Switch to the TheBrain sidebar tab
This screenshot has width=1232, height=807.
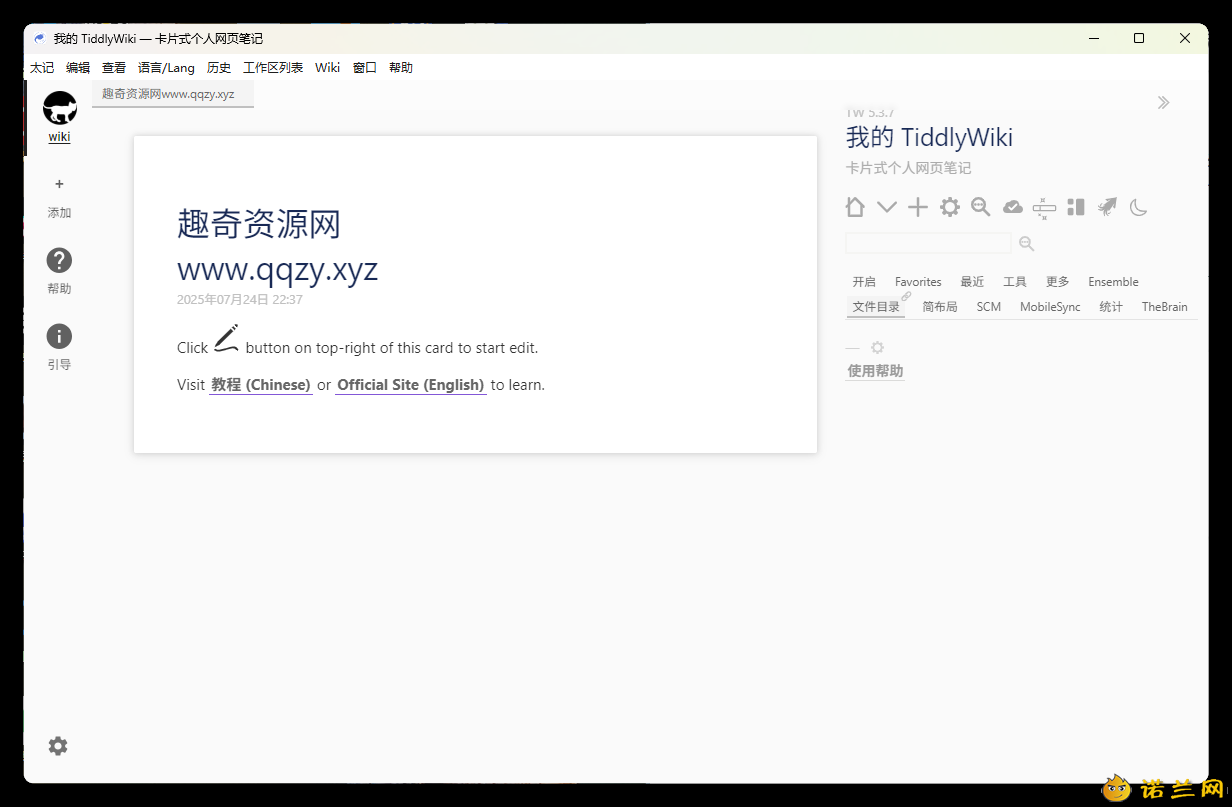click(x=1165, y=307)
